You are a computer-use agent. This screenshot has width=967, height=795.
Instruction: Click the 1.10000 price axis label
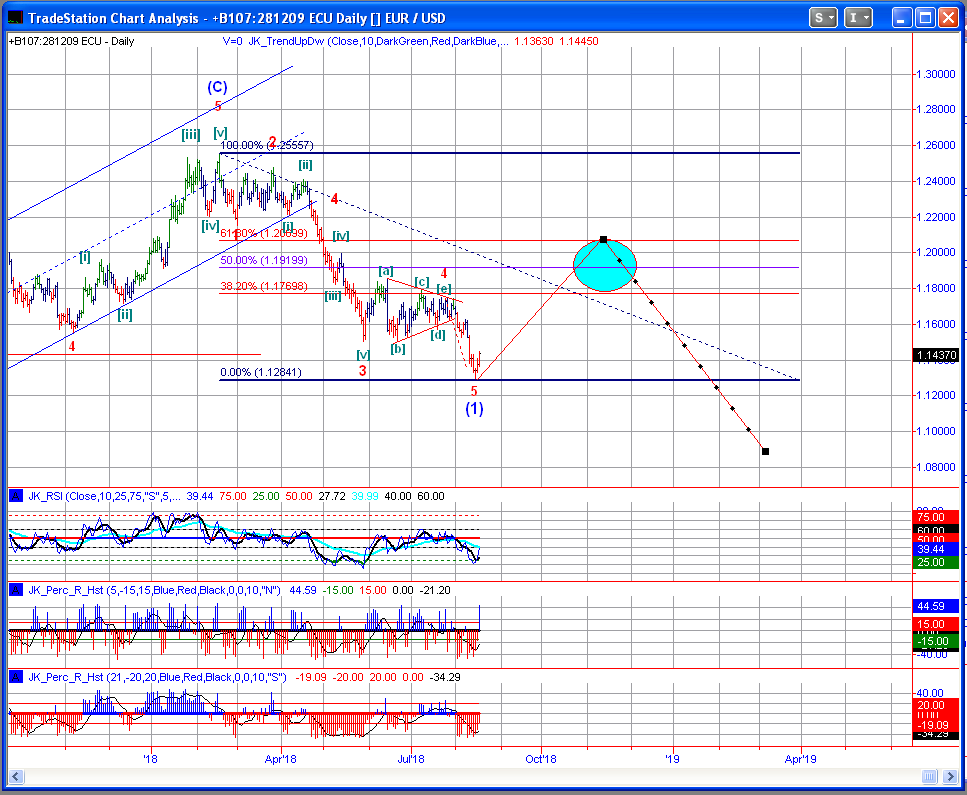point(935,431)
